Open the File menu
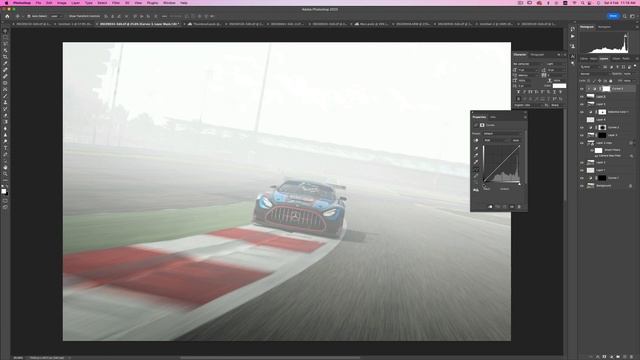Viewport: 640px width, 360px height. coord(38,3)
